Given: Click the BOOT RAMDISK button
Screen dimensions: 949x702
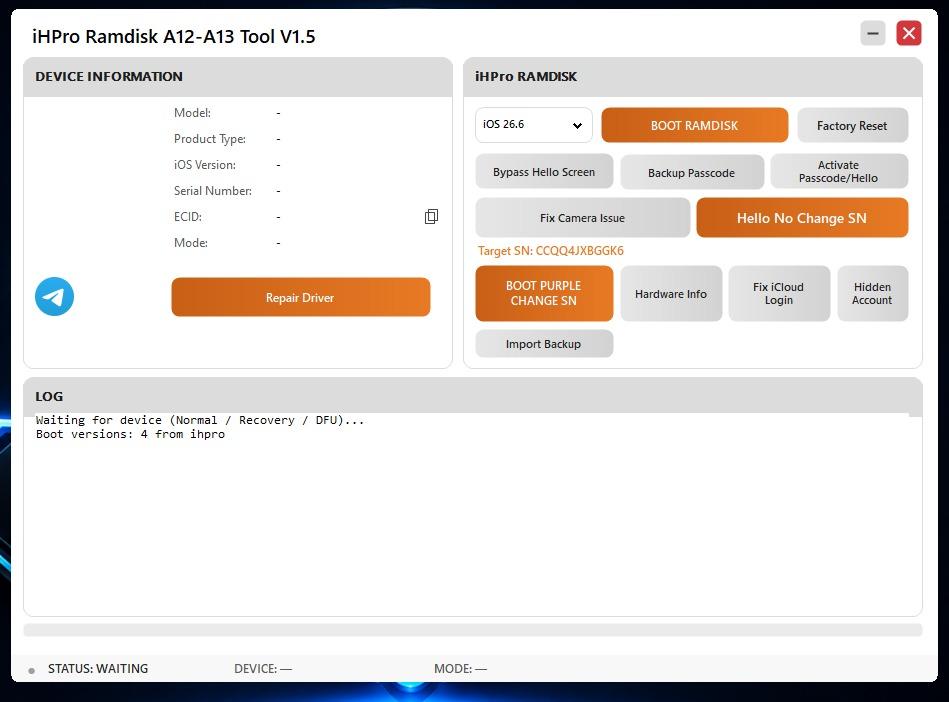Looking at the screenshot, I should [694, 125].
